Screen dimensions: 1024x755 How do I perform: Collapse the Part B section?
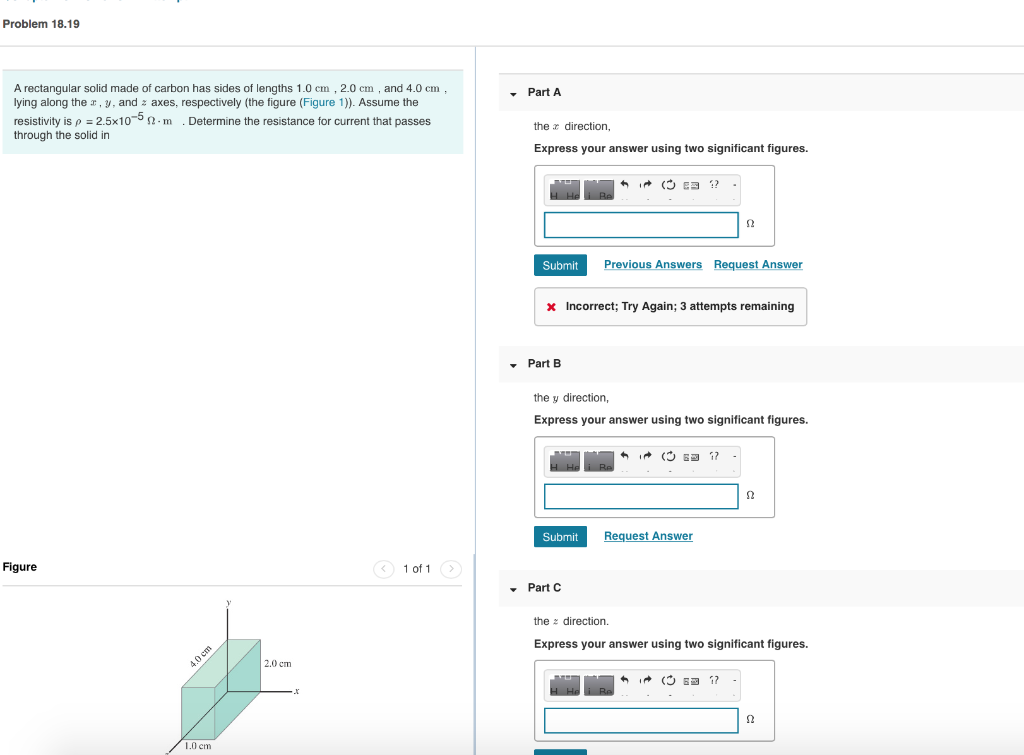(x=513, y=365)
